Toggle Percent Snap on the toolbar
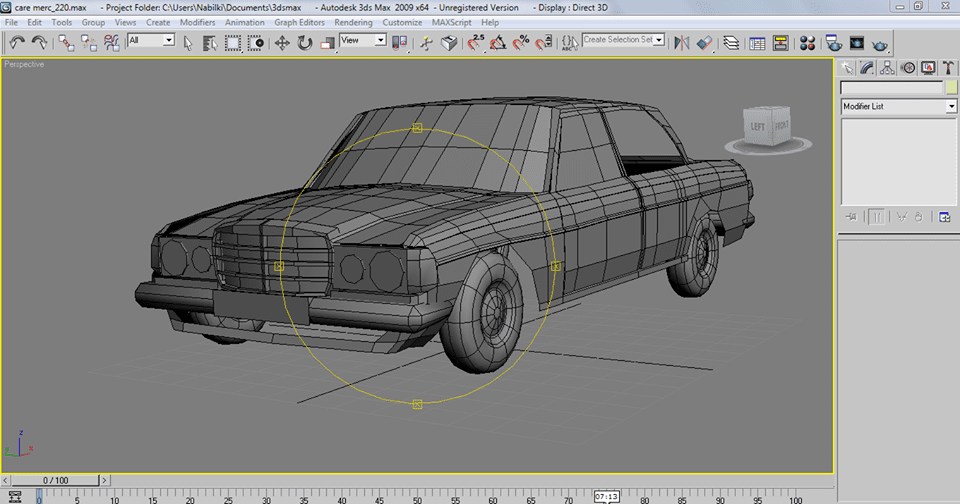The height and width of the screenshot is (504, 960). [x=520, y=42]
